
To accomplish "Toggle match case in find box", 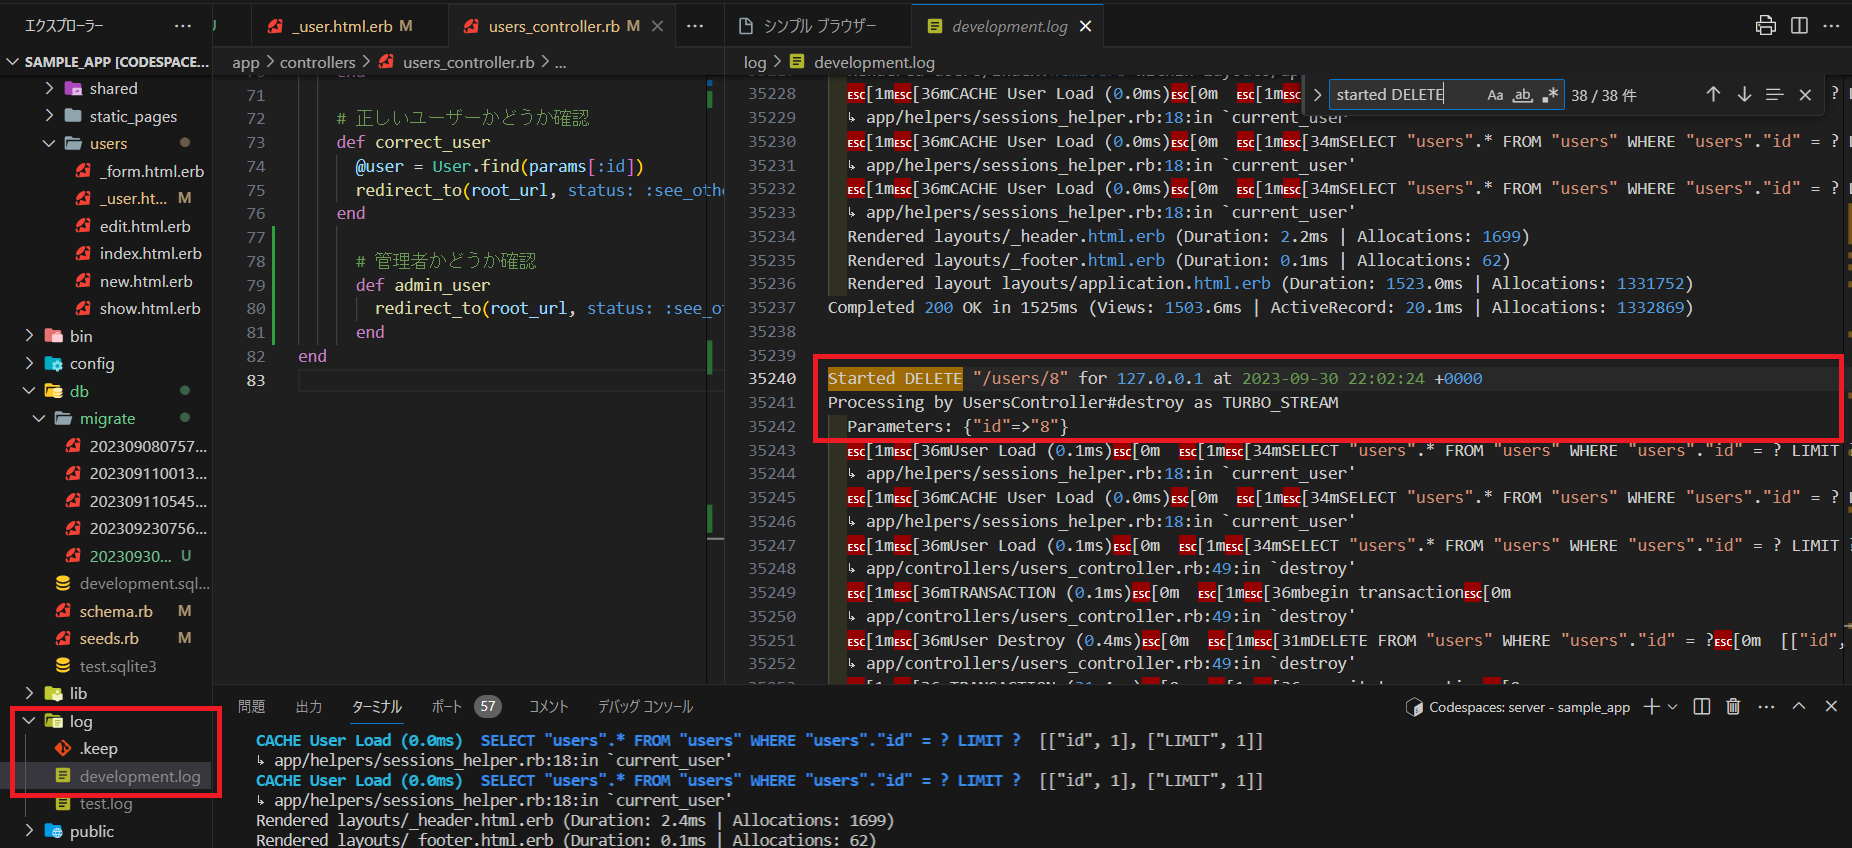I will (1495, 95).
